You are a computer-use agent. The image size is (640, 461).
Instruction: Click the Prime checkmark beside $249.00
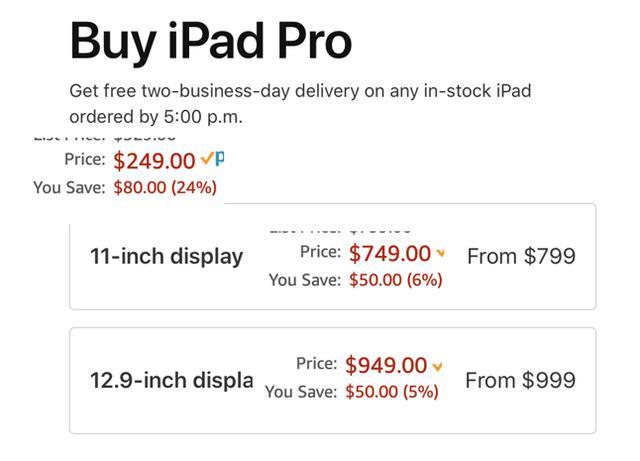pyautogui.click(x=207, y=159)
